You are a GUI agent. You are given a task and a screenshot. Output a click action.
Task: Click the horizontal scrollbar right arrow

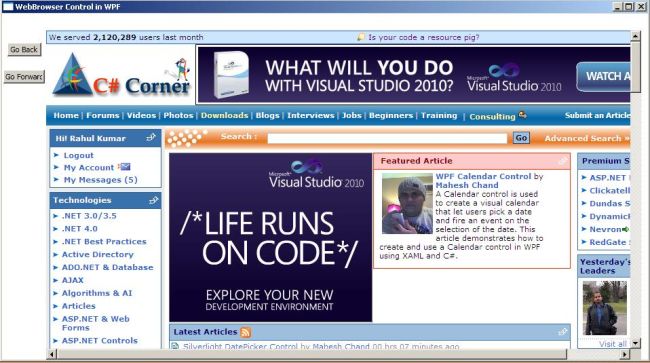625,354
